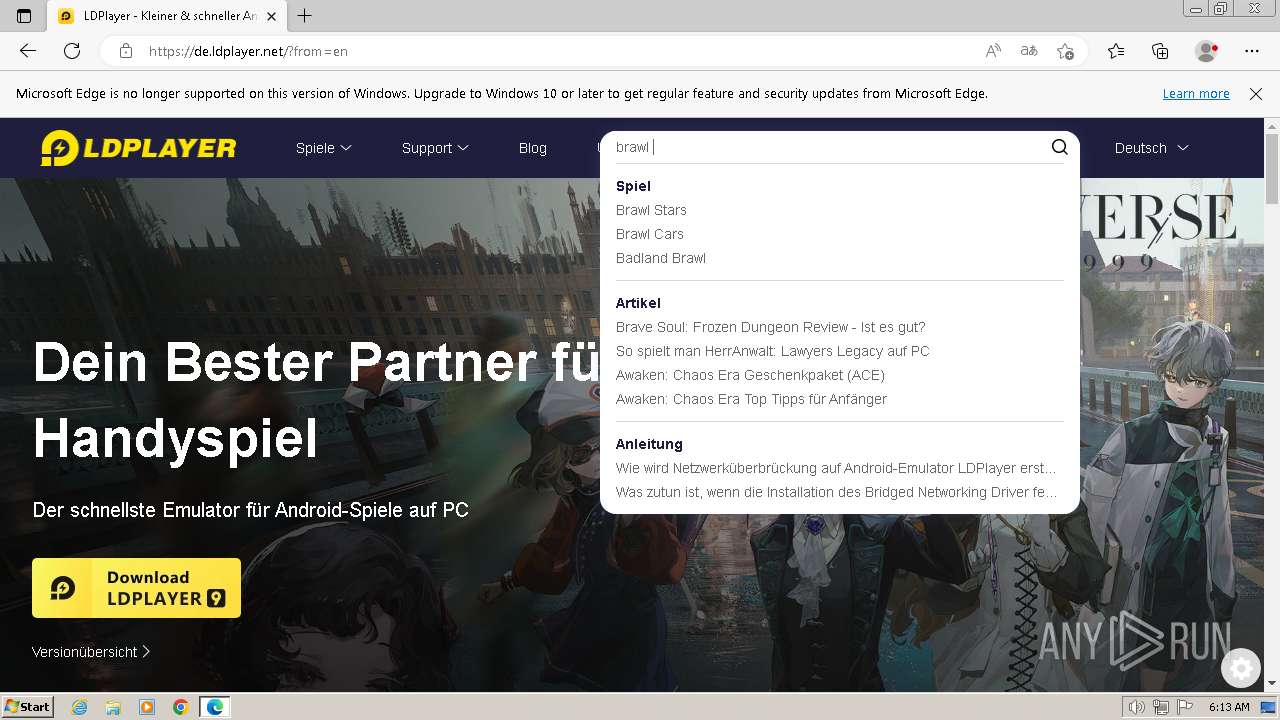Click the scrollbar down arrow

[x=1272, y=684]
